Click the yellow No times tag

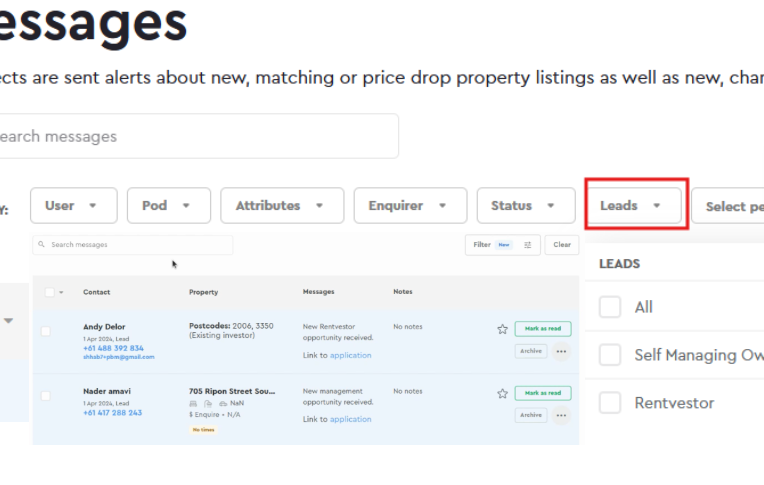(x=204, y=430)
